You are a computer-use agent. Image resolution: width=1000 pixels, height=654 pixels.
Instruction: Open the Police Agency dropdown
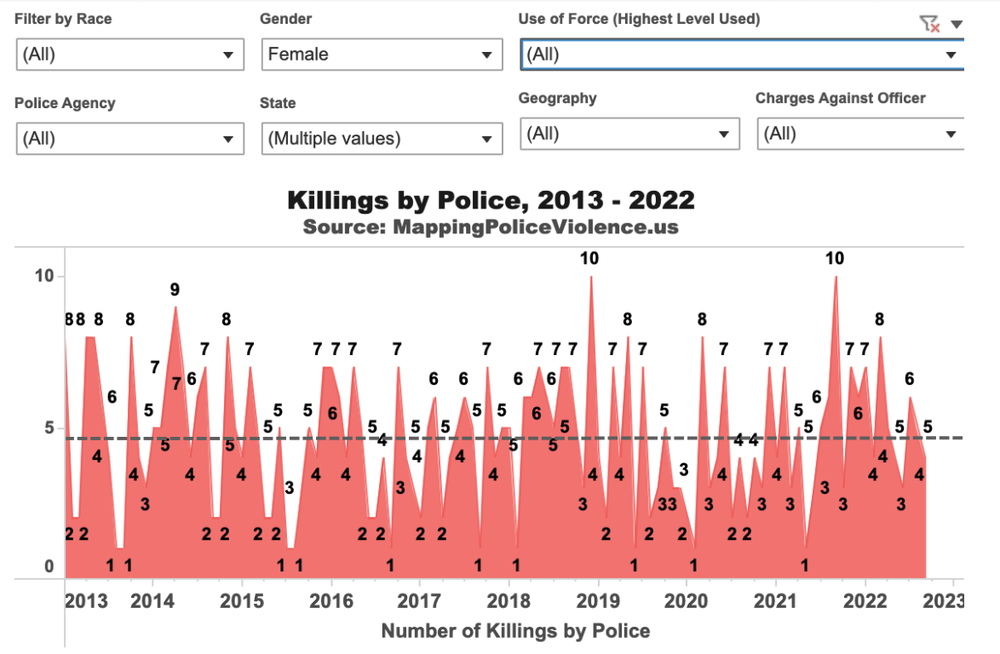coord(130,138)
